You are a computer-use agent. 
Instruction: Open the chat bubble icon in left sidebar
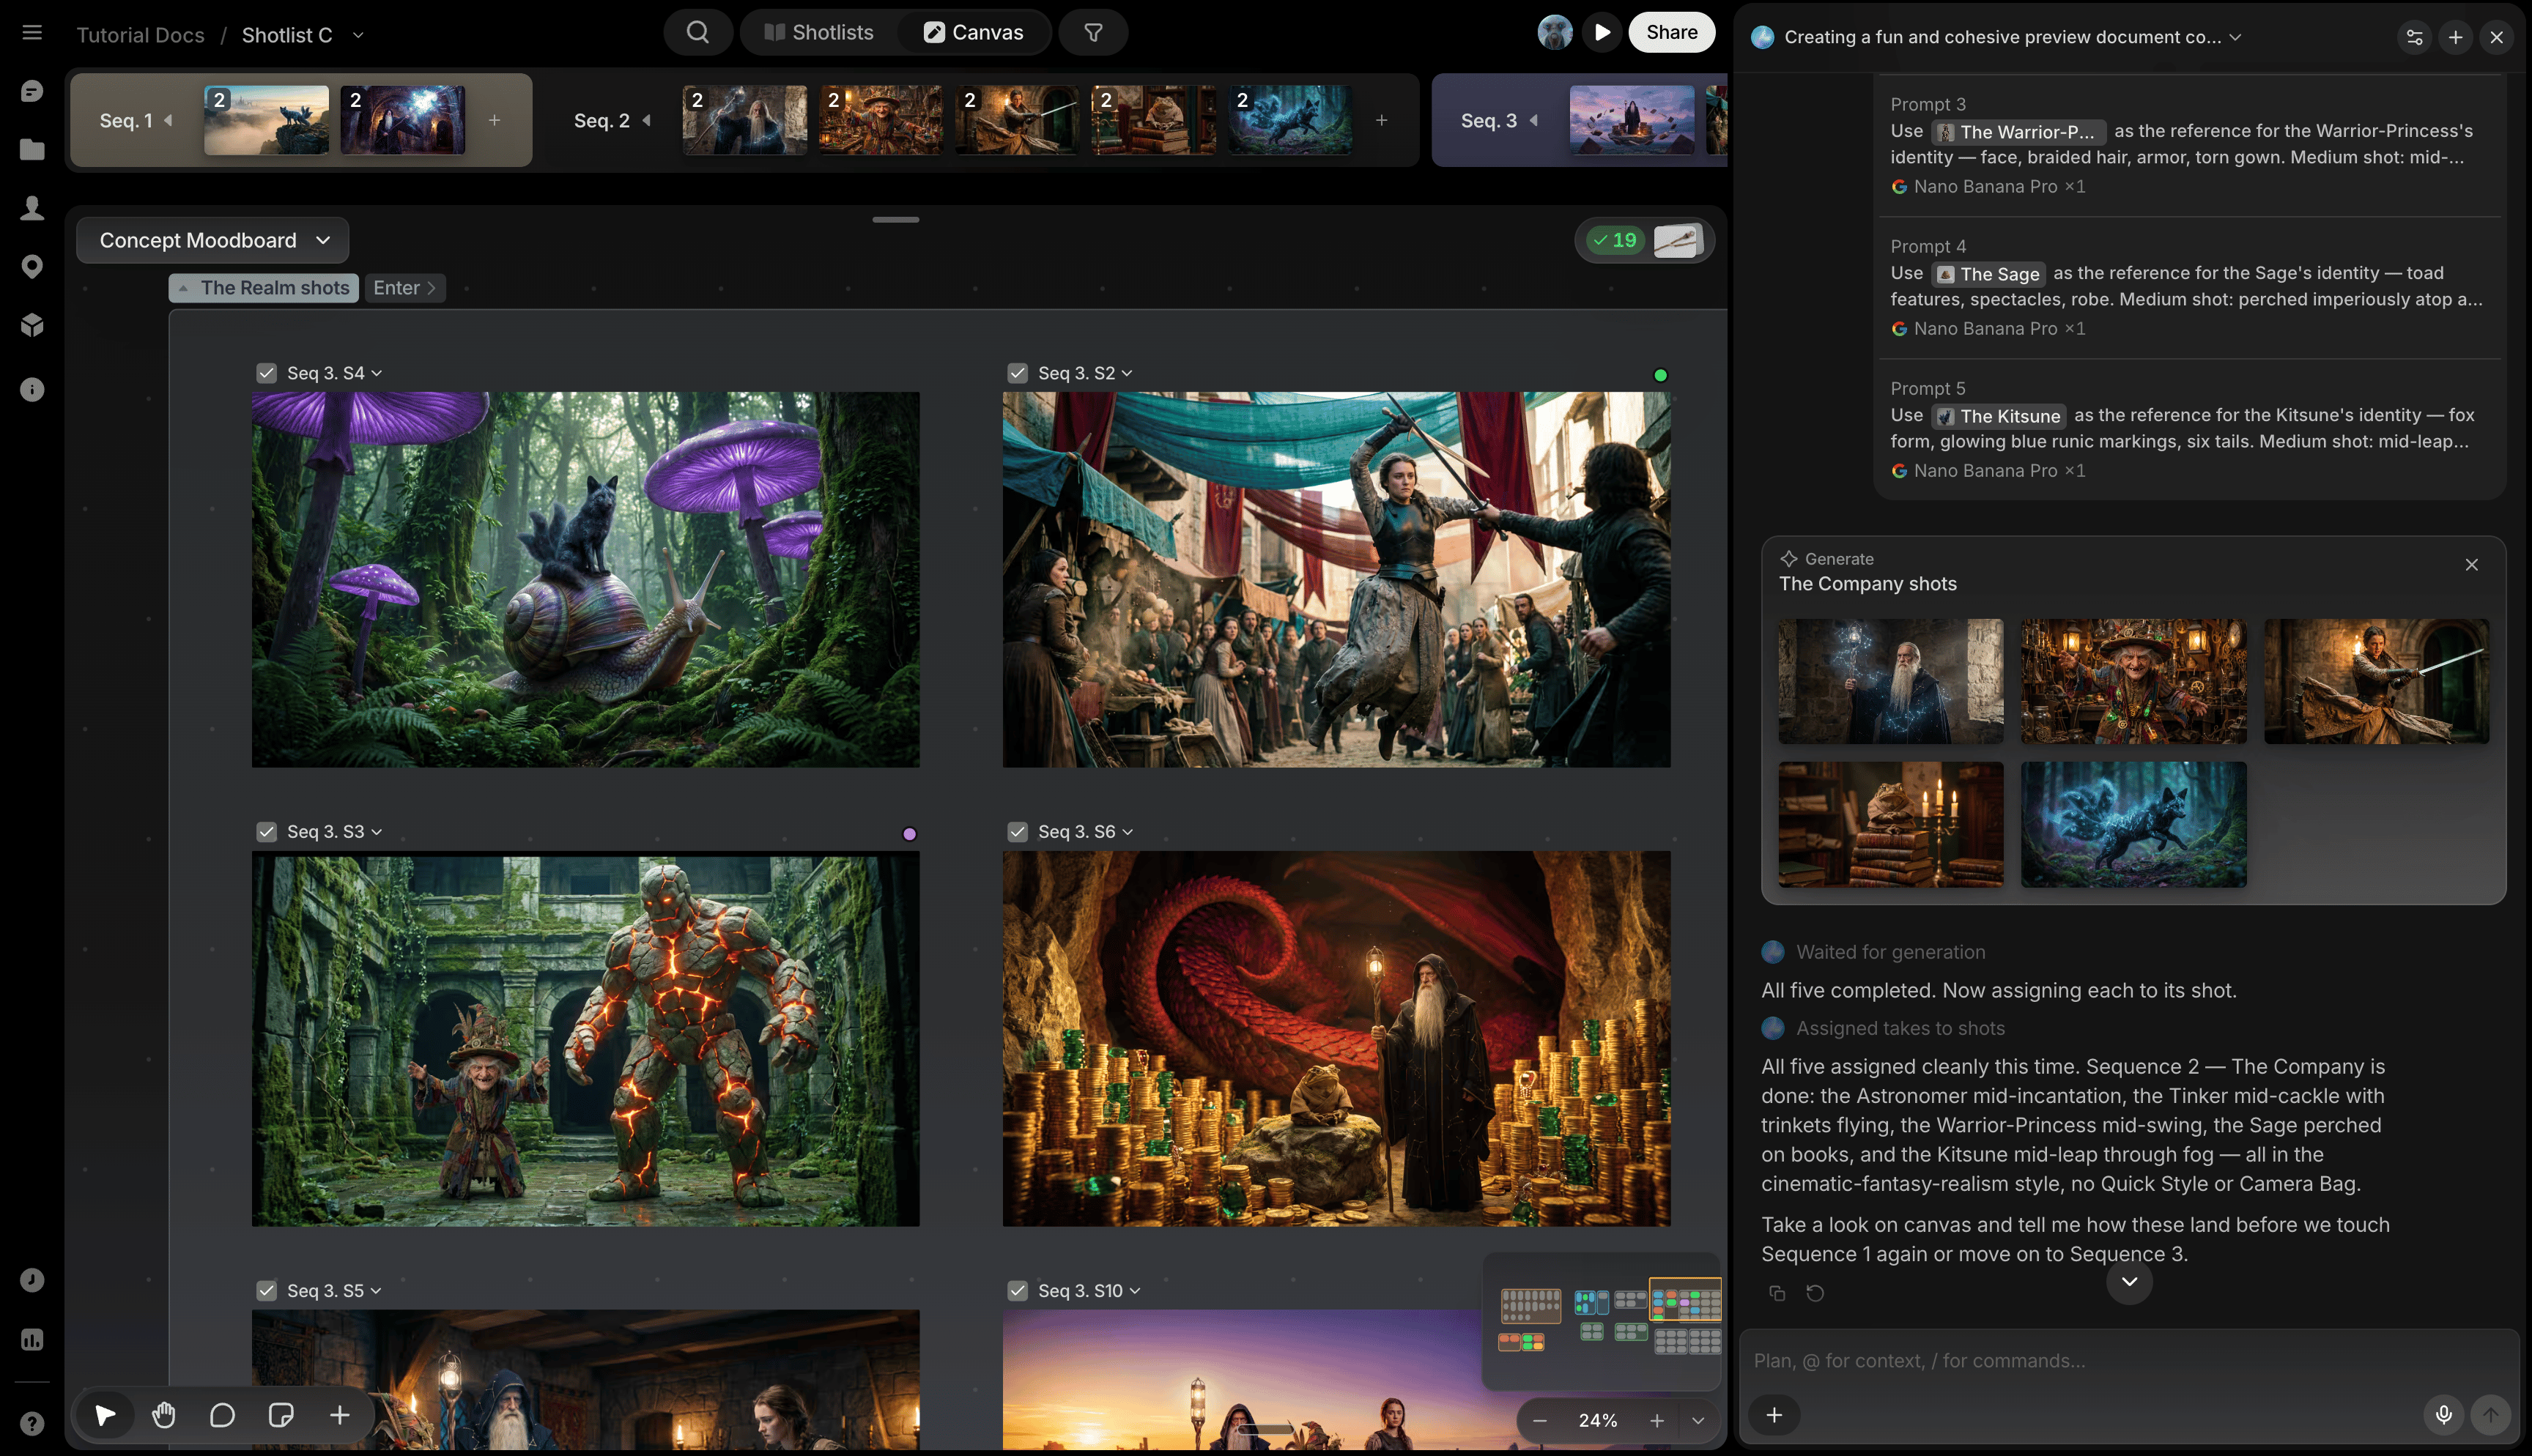(x=32, y=91)
